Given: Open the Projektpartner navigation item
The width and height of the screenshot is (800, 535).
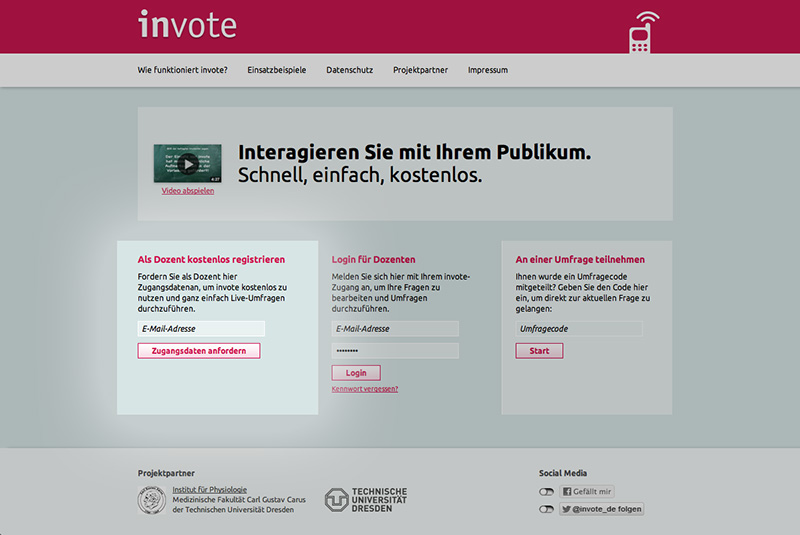Looking at the screenshot, I should (420, 70).
